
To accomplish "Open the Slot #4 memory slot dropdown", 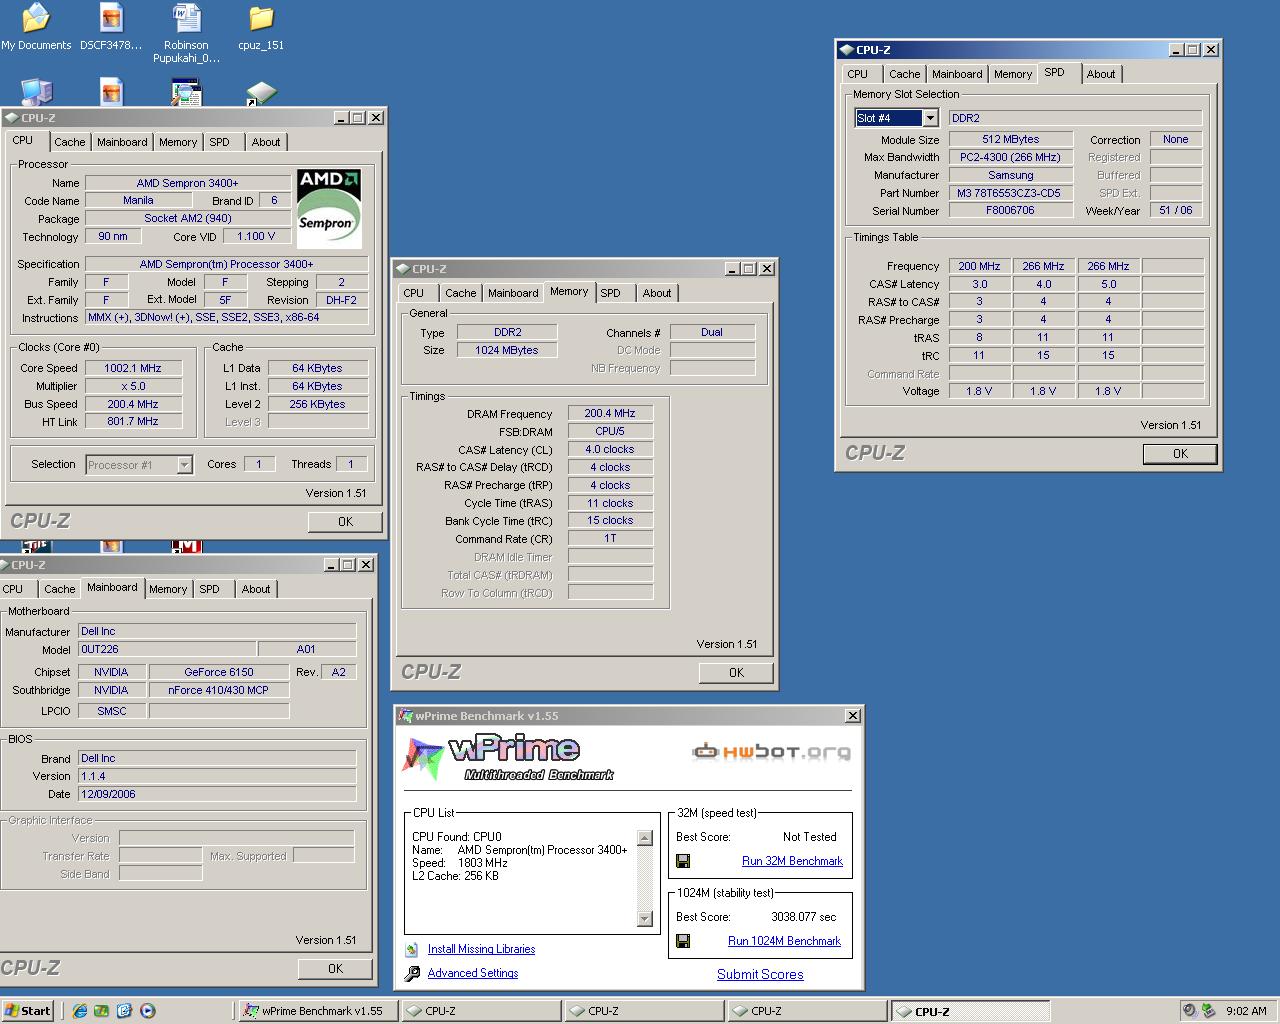I will [x=930, y=118].
